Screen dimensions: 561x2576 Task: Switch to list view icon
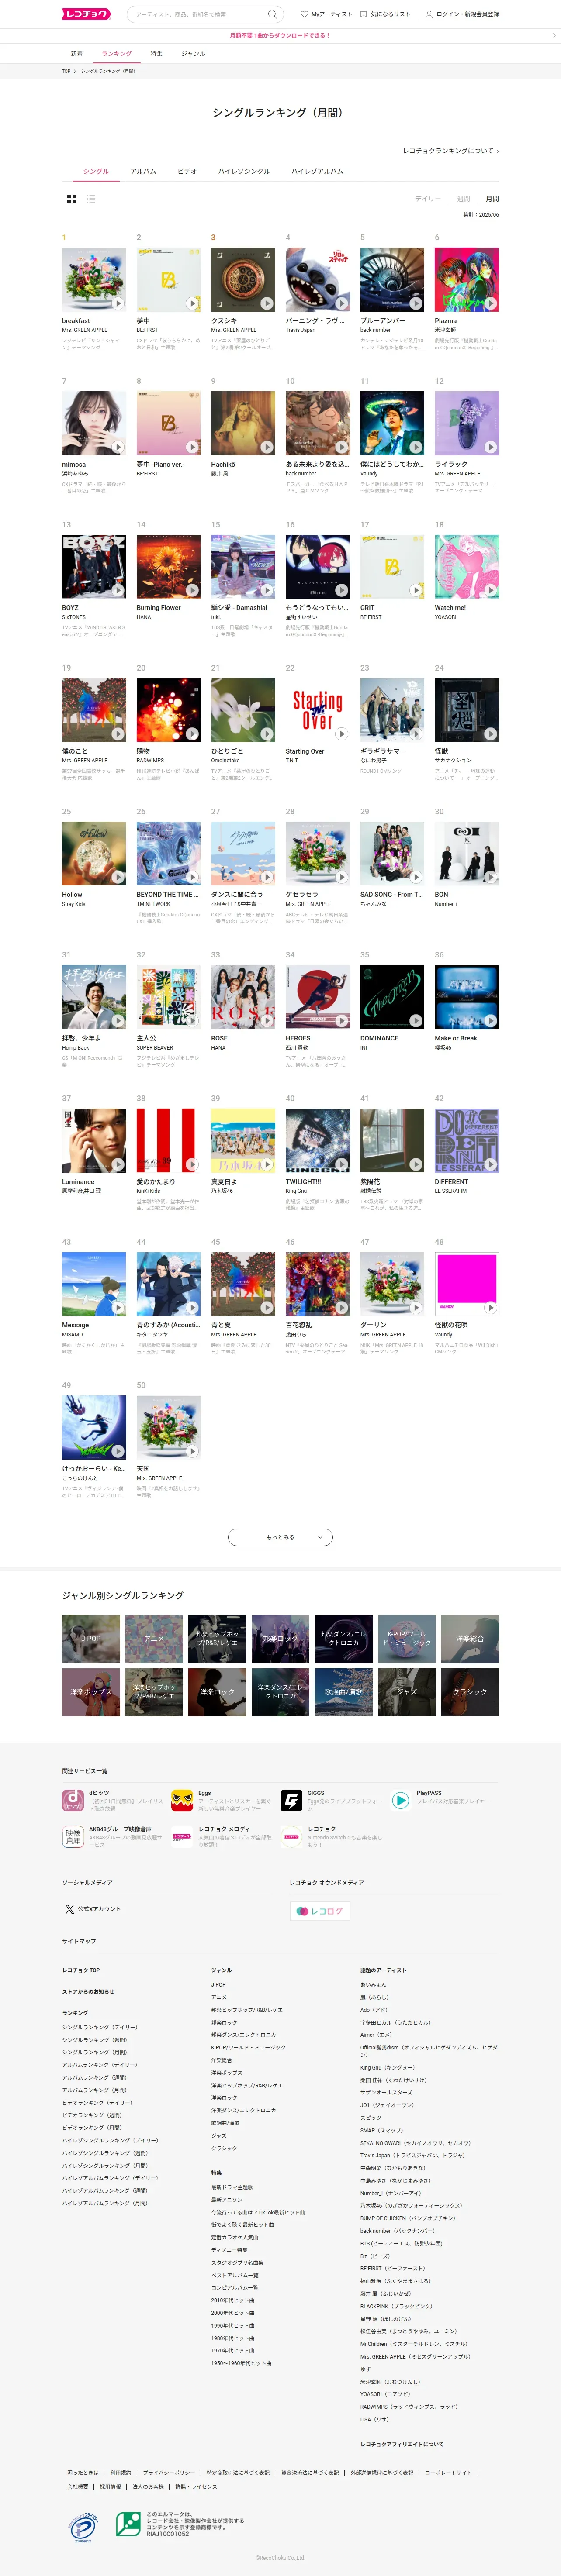(x=91, y=199)
